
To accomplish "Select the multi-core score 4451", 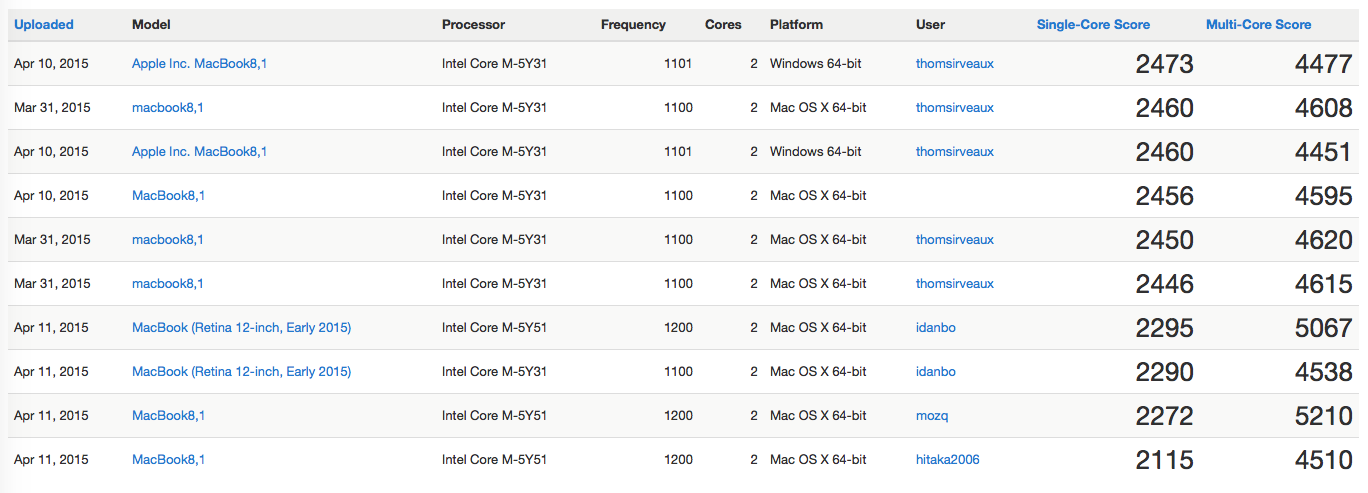I will 1324,152.
